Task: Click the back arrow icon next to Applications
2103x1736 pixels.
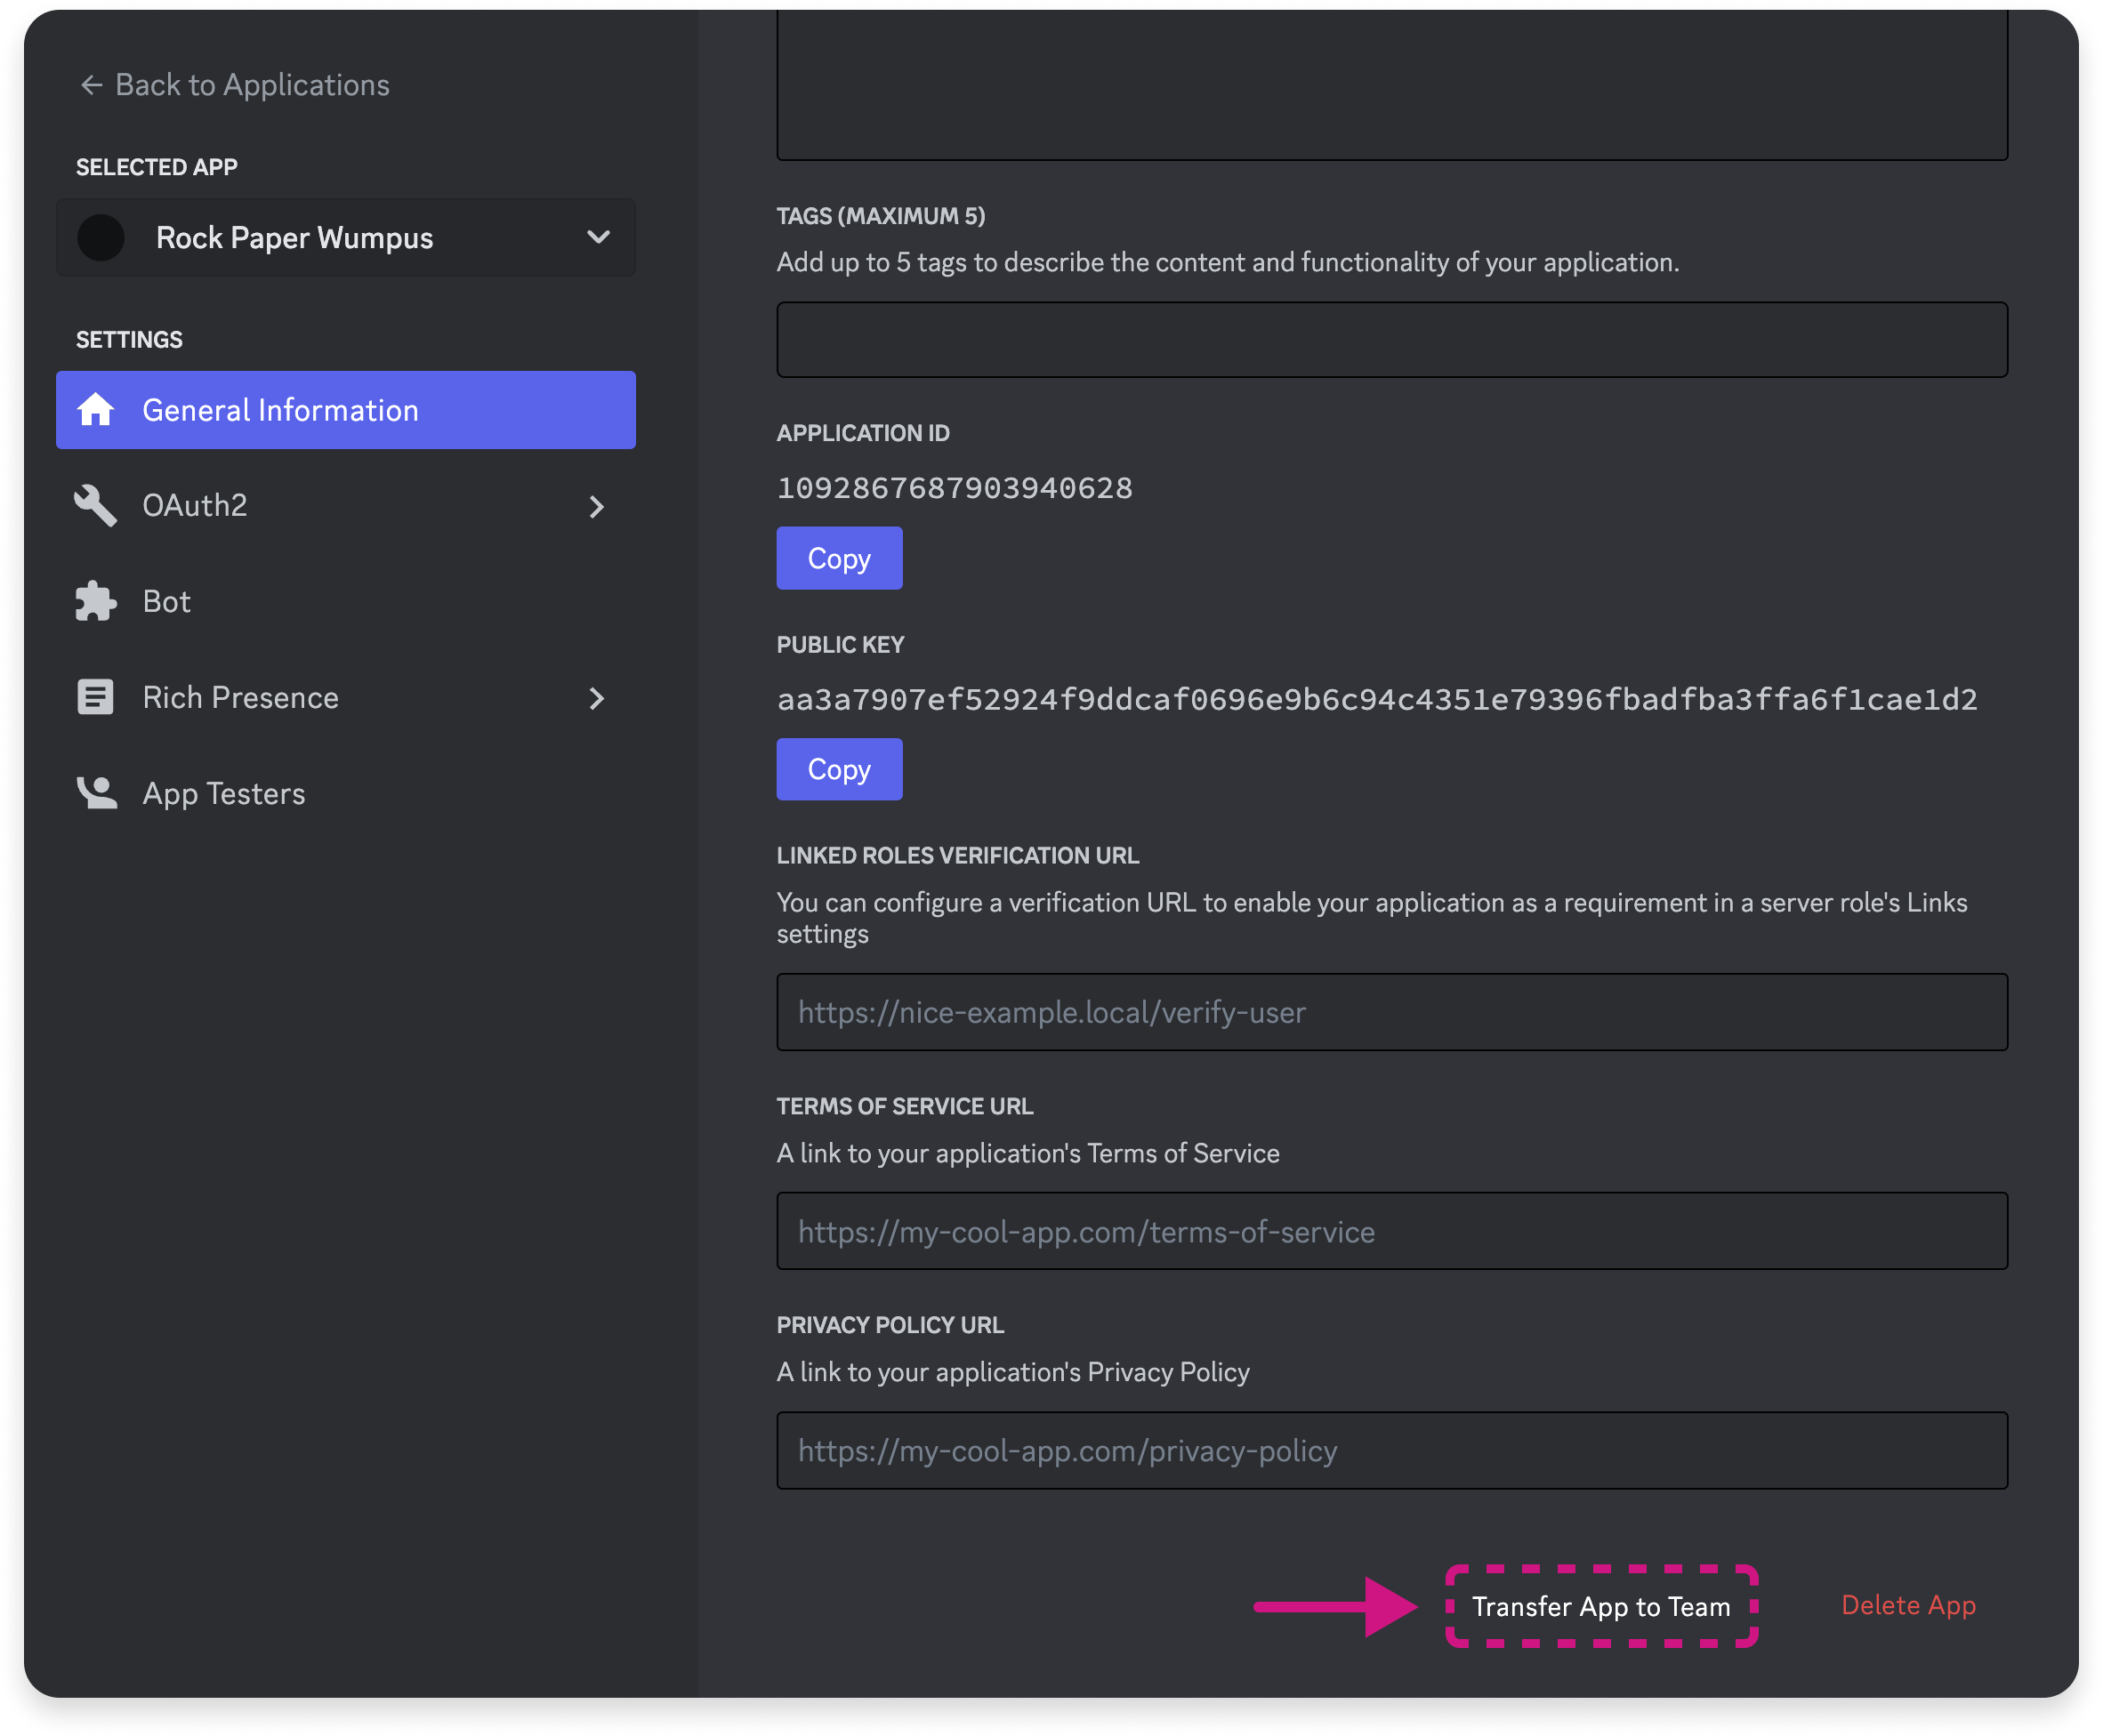Action: point(91,86)
